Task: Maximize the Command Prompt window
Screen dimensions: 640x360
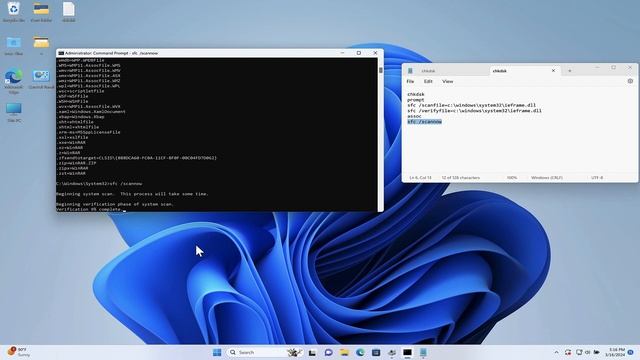Action: point(359,53)
